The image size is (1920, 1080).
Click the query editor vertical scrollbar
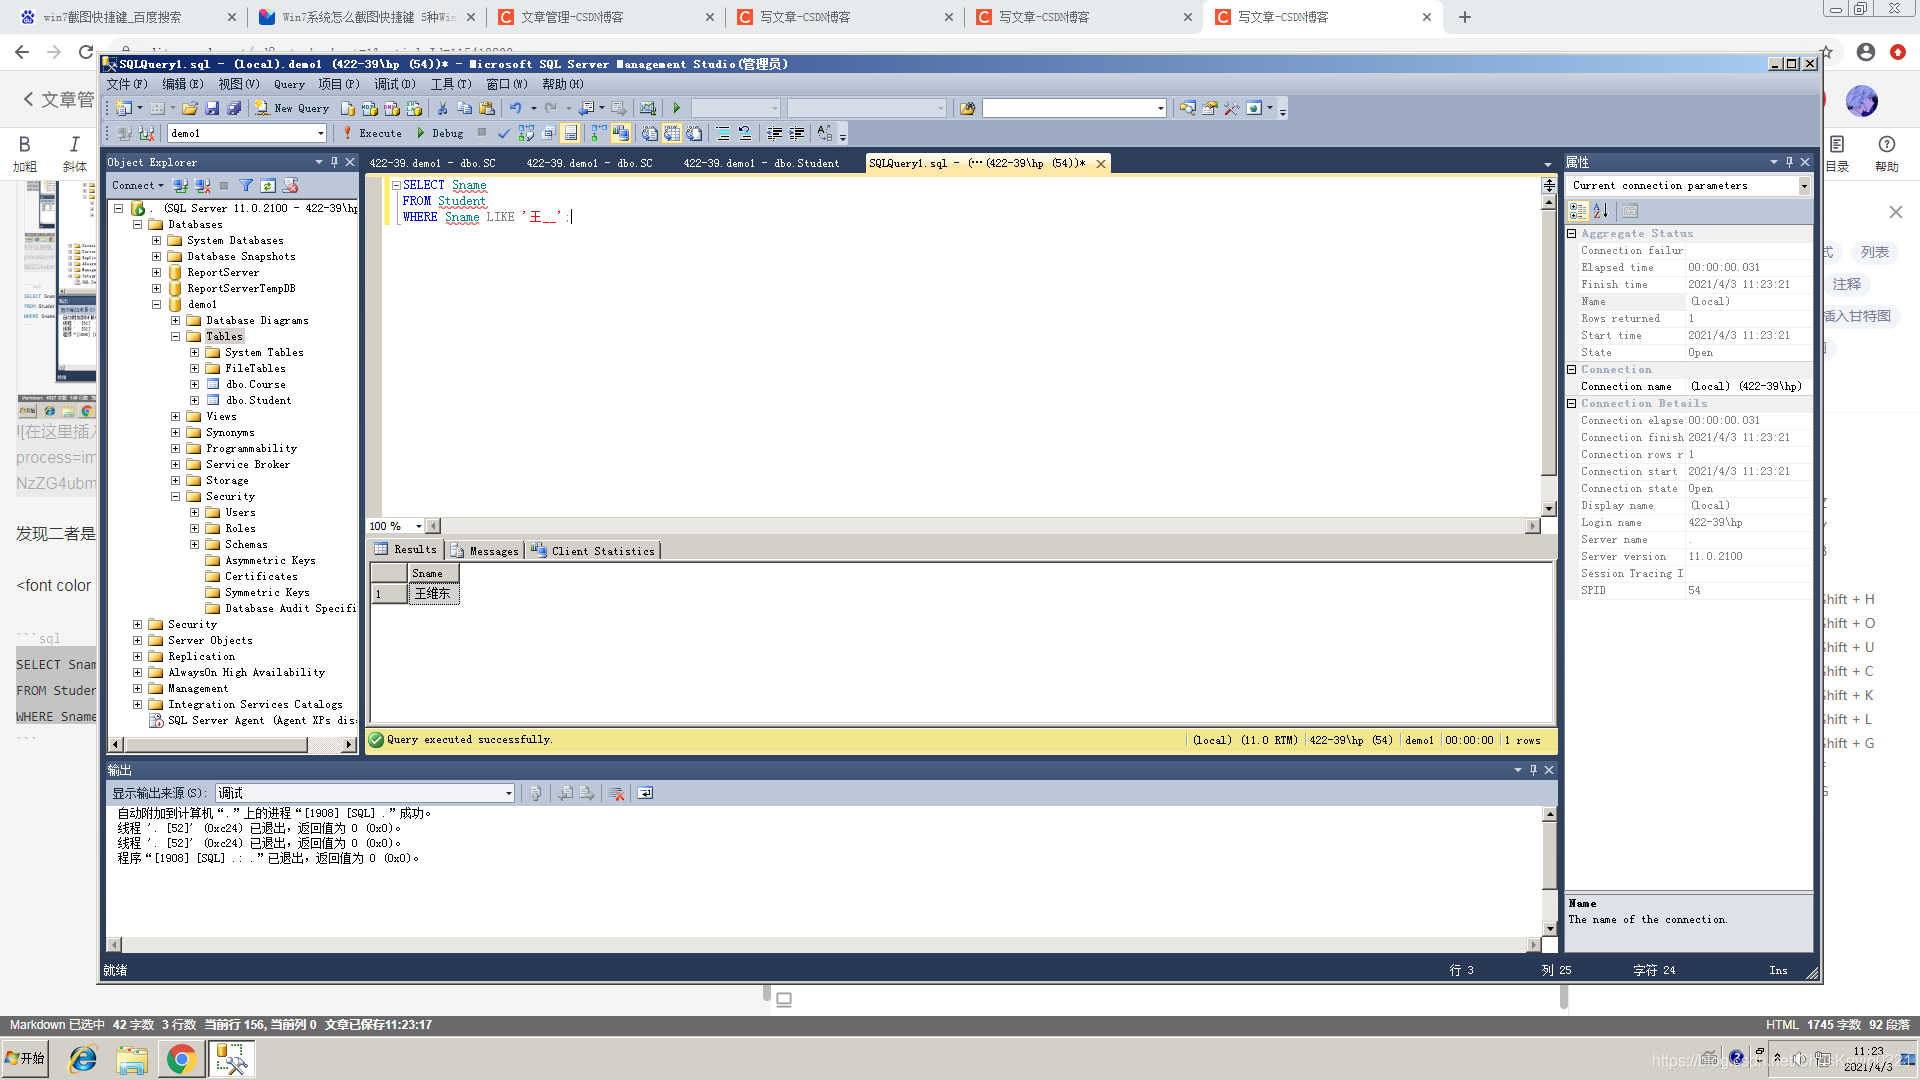click(x=1549, y=355)
